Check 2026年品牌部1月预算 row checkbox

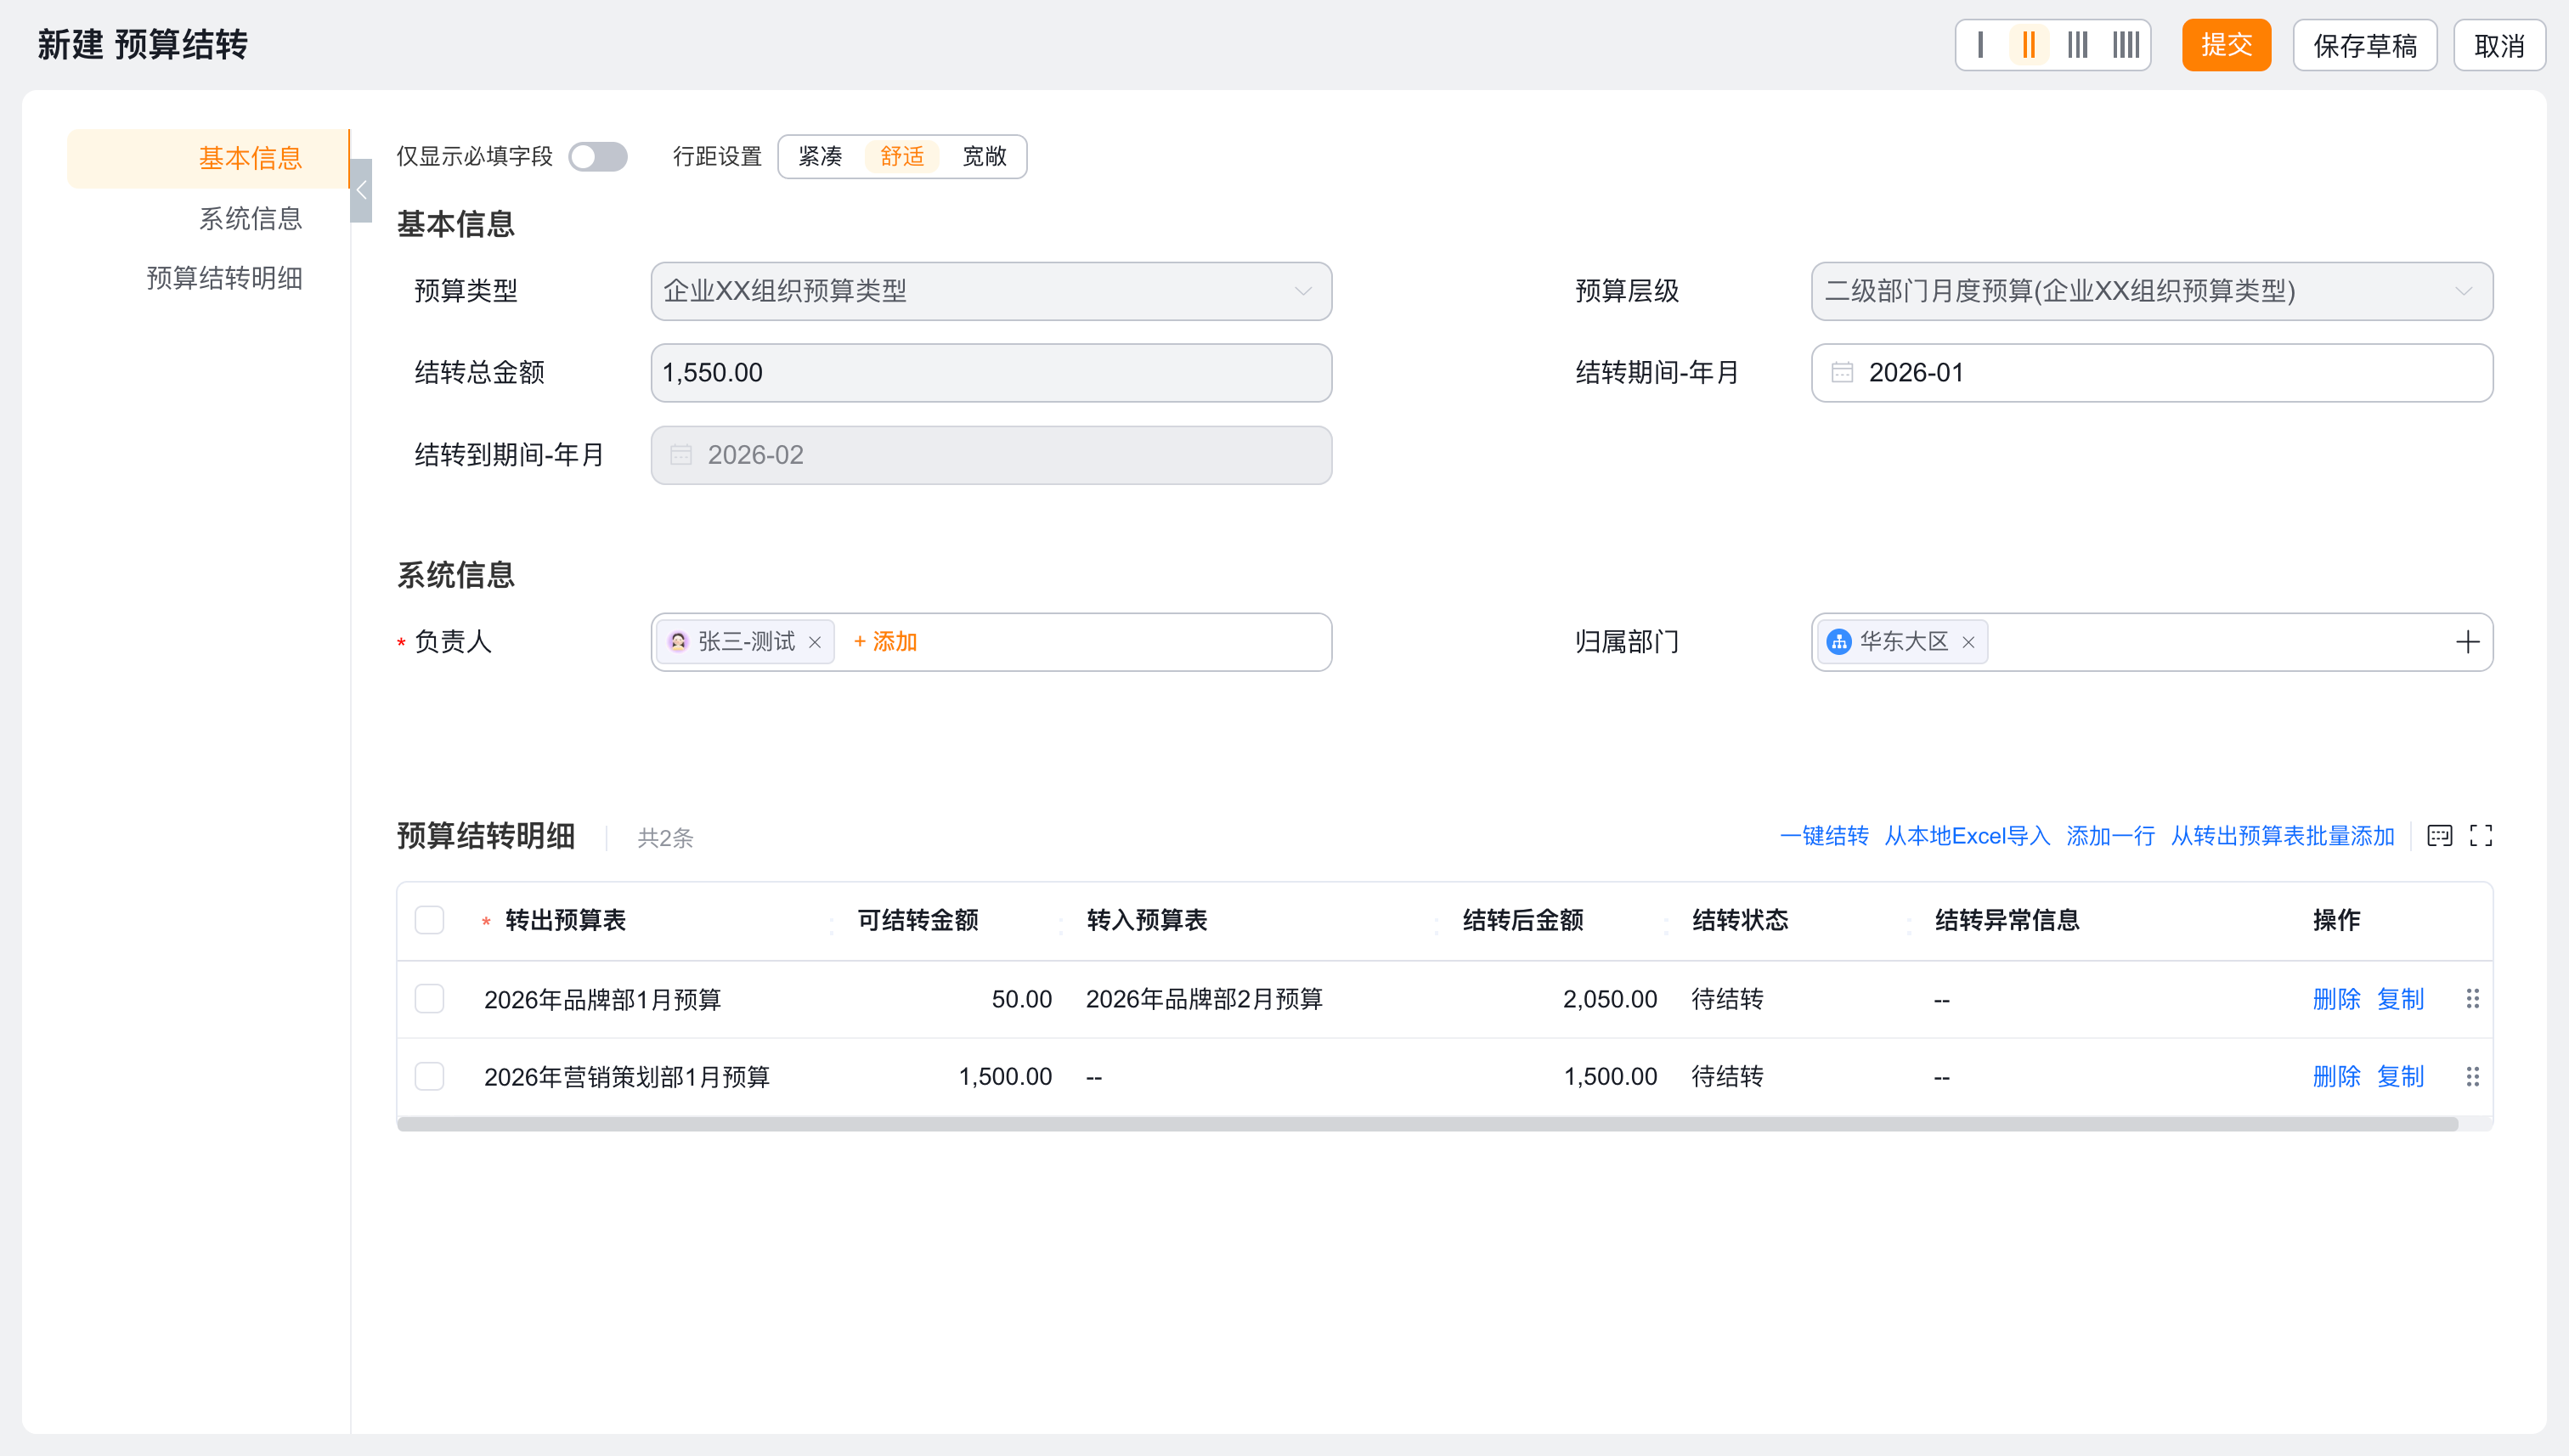tap(429, 999)
